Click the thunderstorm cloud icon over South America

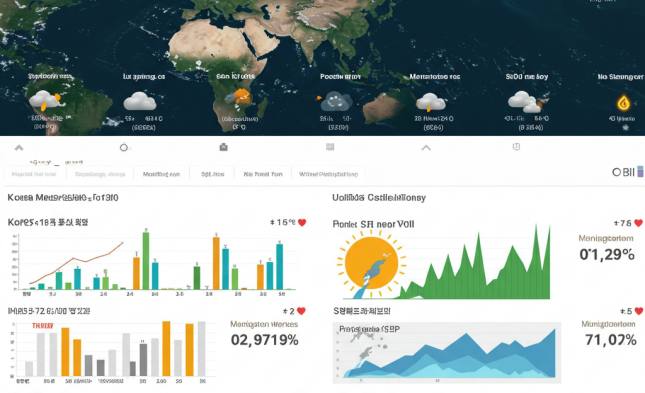pyautogui.click(x=44, y=101)
